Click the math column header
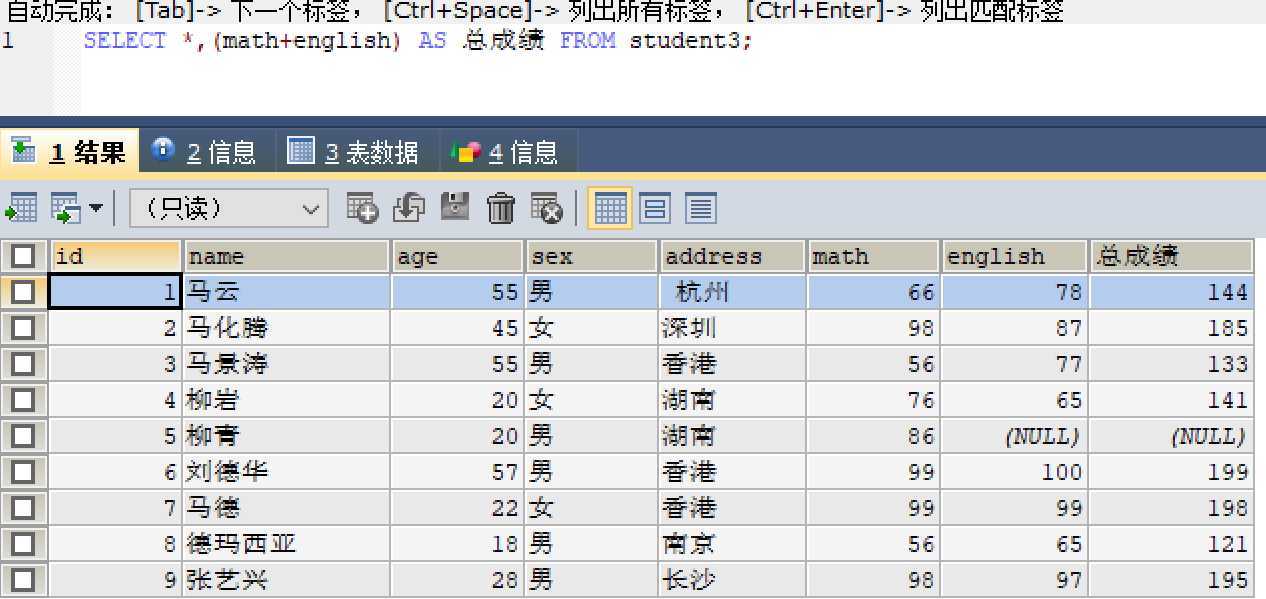 (872, 256)
